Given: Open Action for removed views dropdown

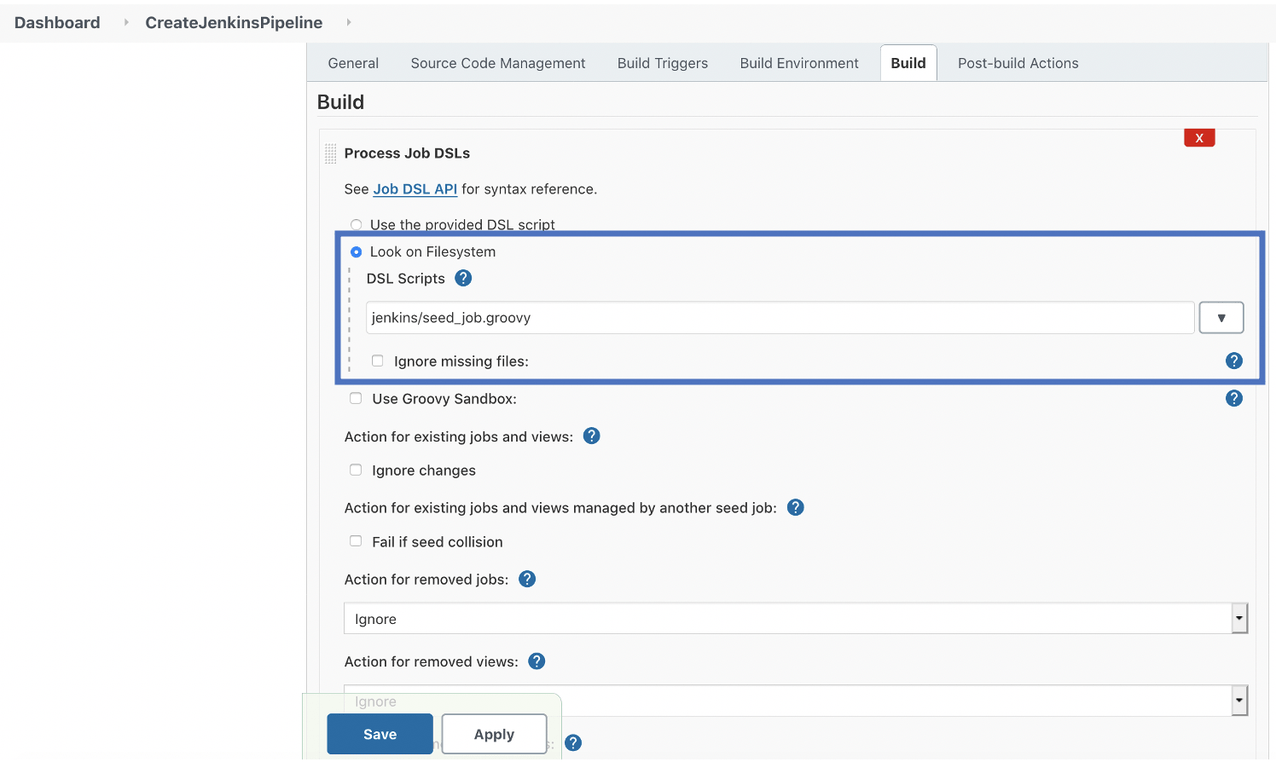Looking at the screenshot, I should click(796, 701).
